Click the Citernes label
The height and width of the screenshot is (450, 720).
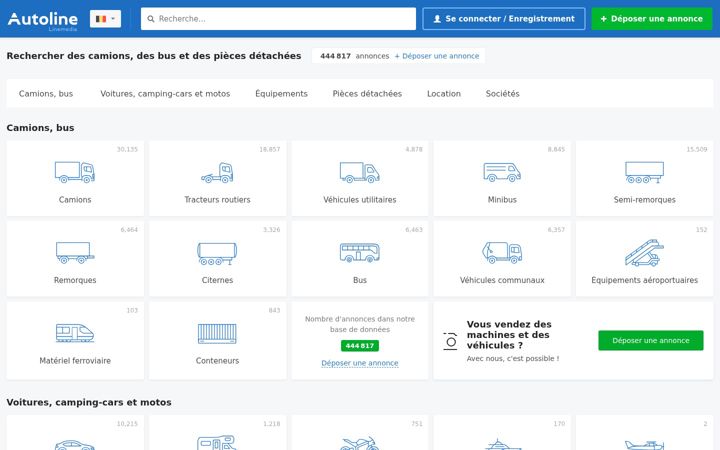[217, 280]
